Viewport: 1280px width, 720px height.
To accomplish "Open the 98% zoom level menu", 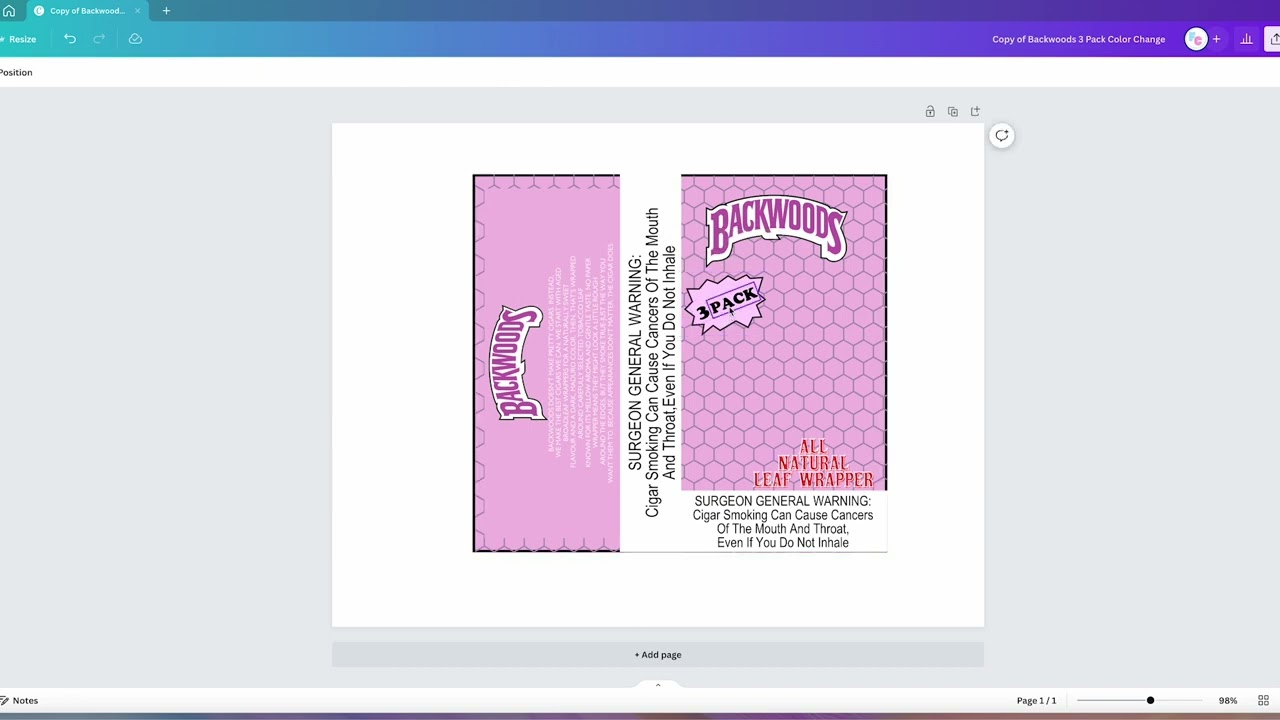I will 1227,700.
